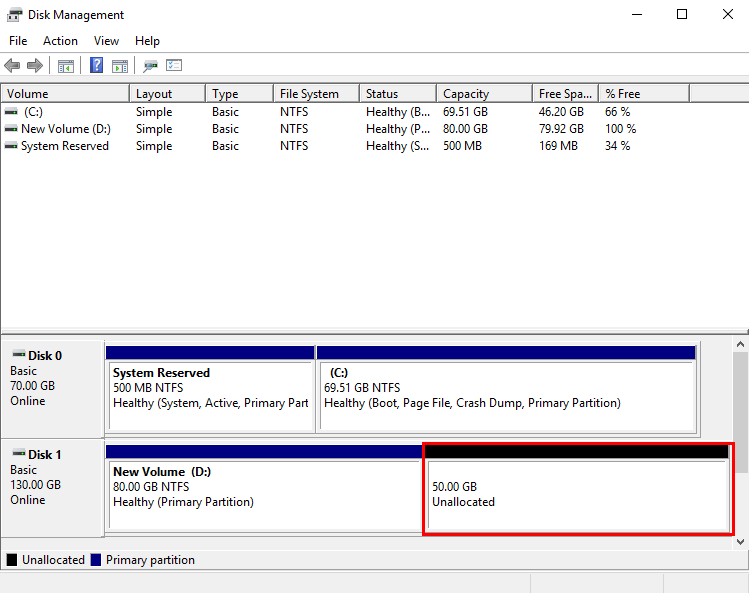This screenshot has width=749, height=593.
Task: Click the 66 % free cell
Action: (x=617, y=112)
